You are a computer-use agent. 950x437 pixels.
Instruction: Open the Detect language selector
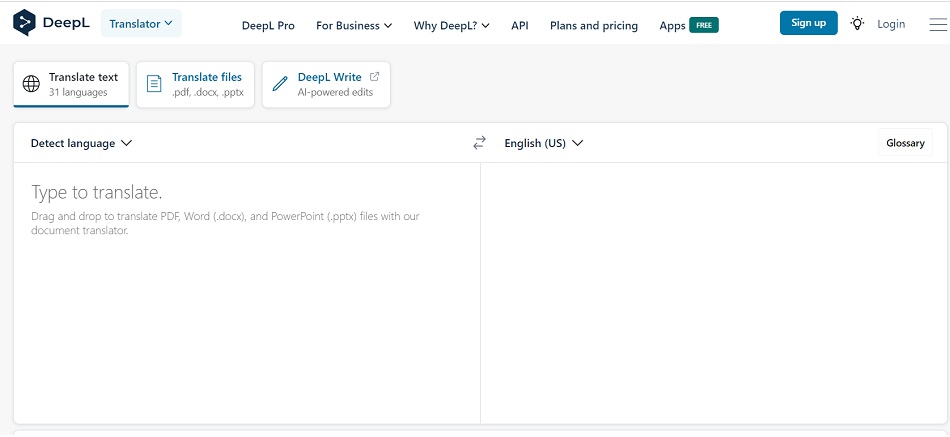tap(81, 144)
